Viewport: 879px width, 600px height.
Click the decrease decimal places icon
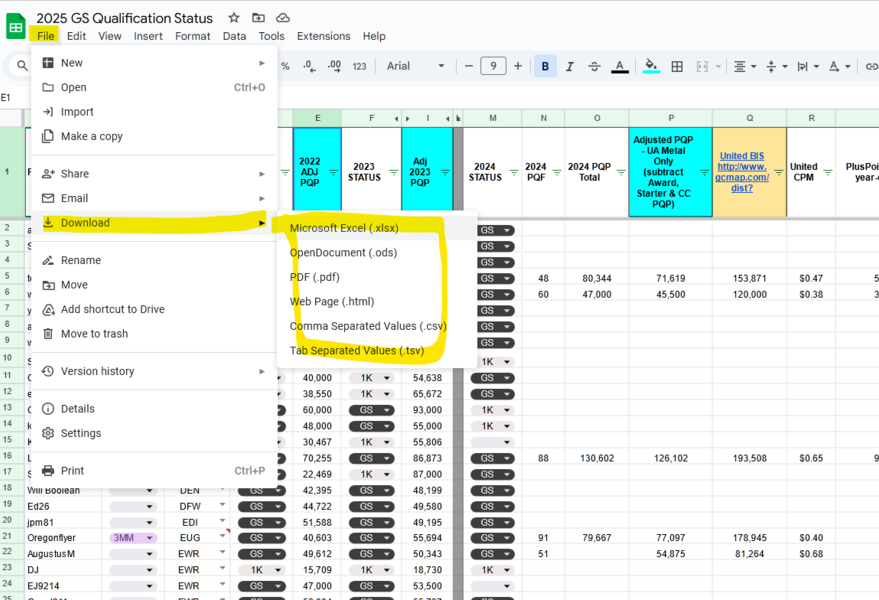click(309, 66)
